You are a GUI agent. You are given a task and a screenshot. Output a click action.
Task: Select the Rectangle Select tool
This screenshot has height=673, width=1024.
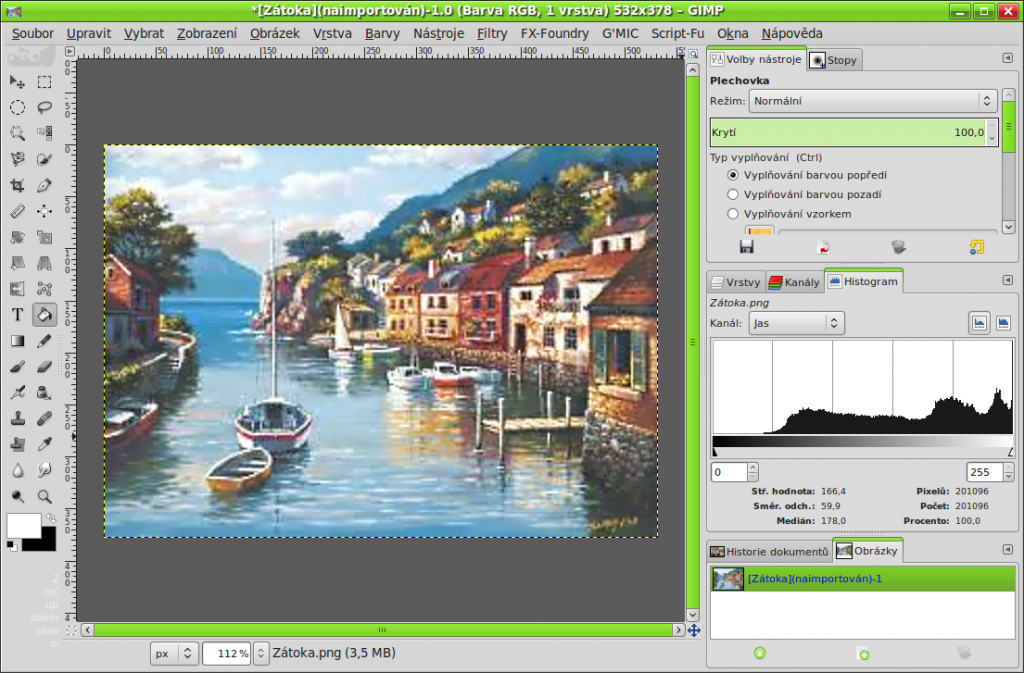click(44, 82)
